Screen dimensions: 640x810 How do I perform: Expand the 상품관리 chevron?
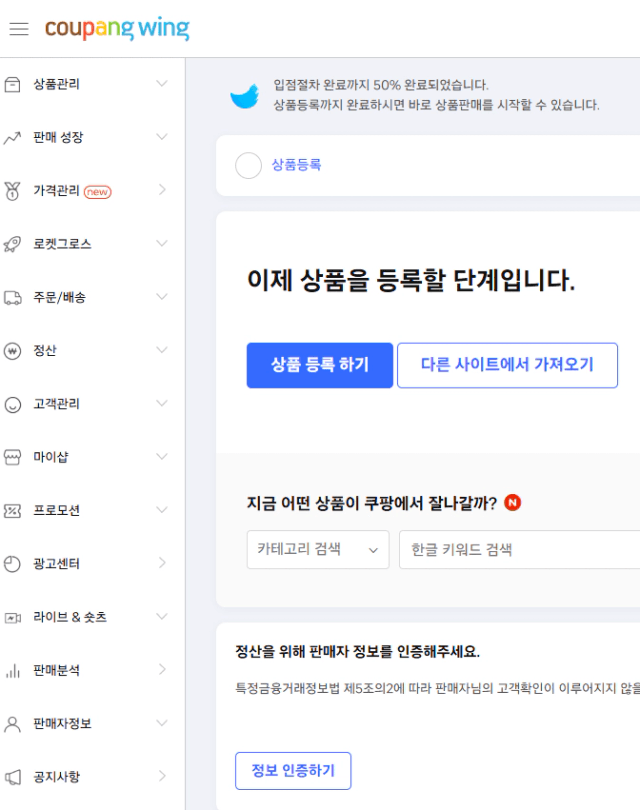(162, 84)
